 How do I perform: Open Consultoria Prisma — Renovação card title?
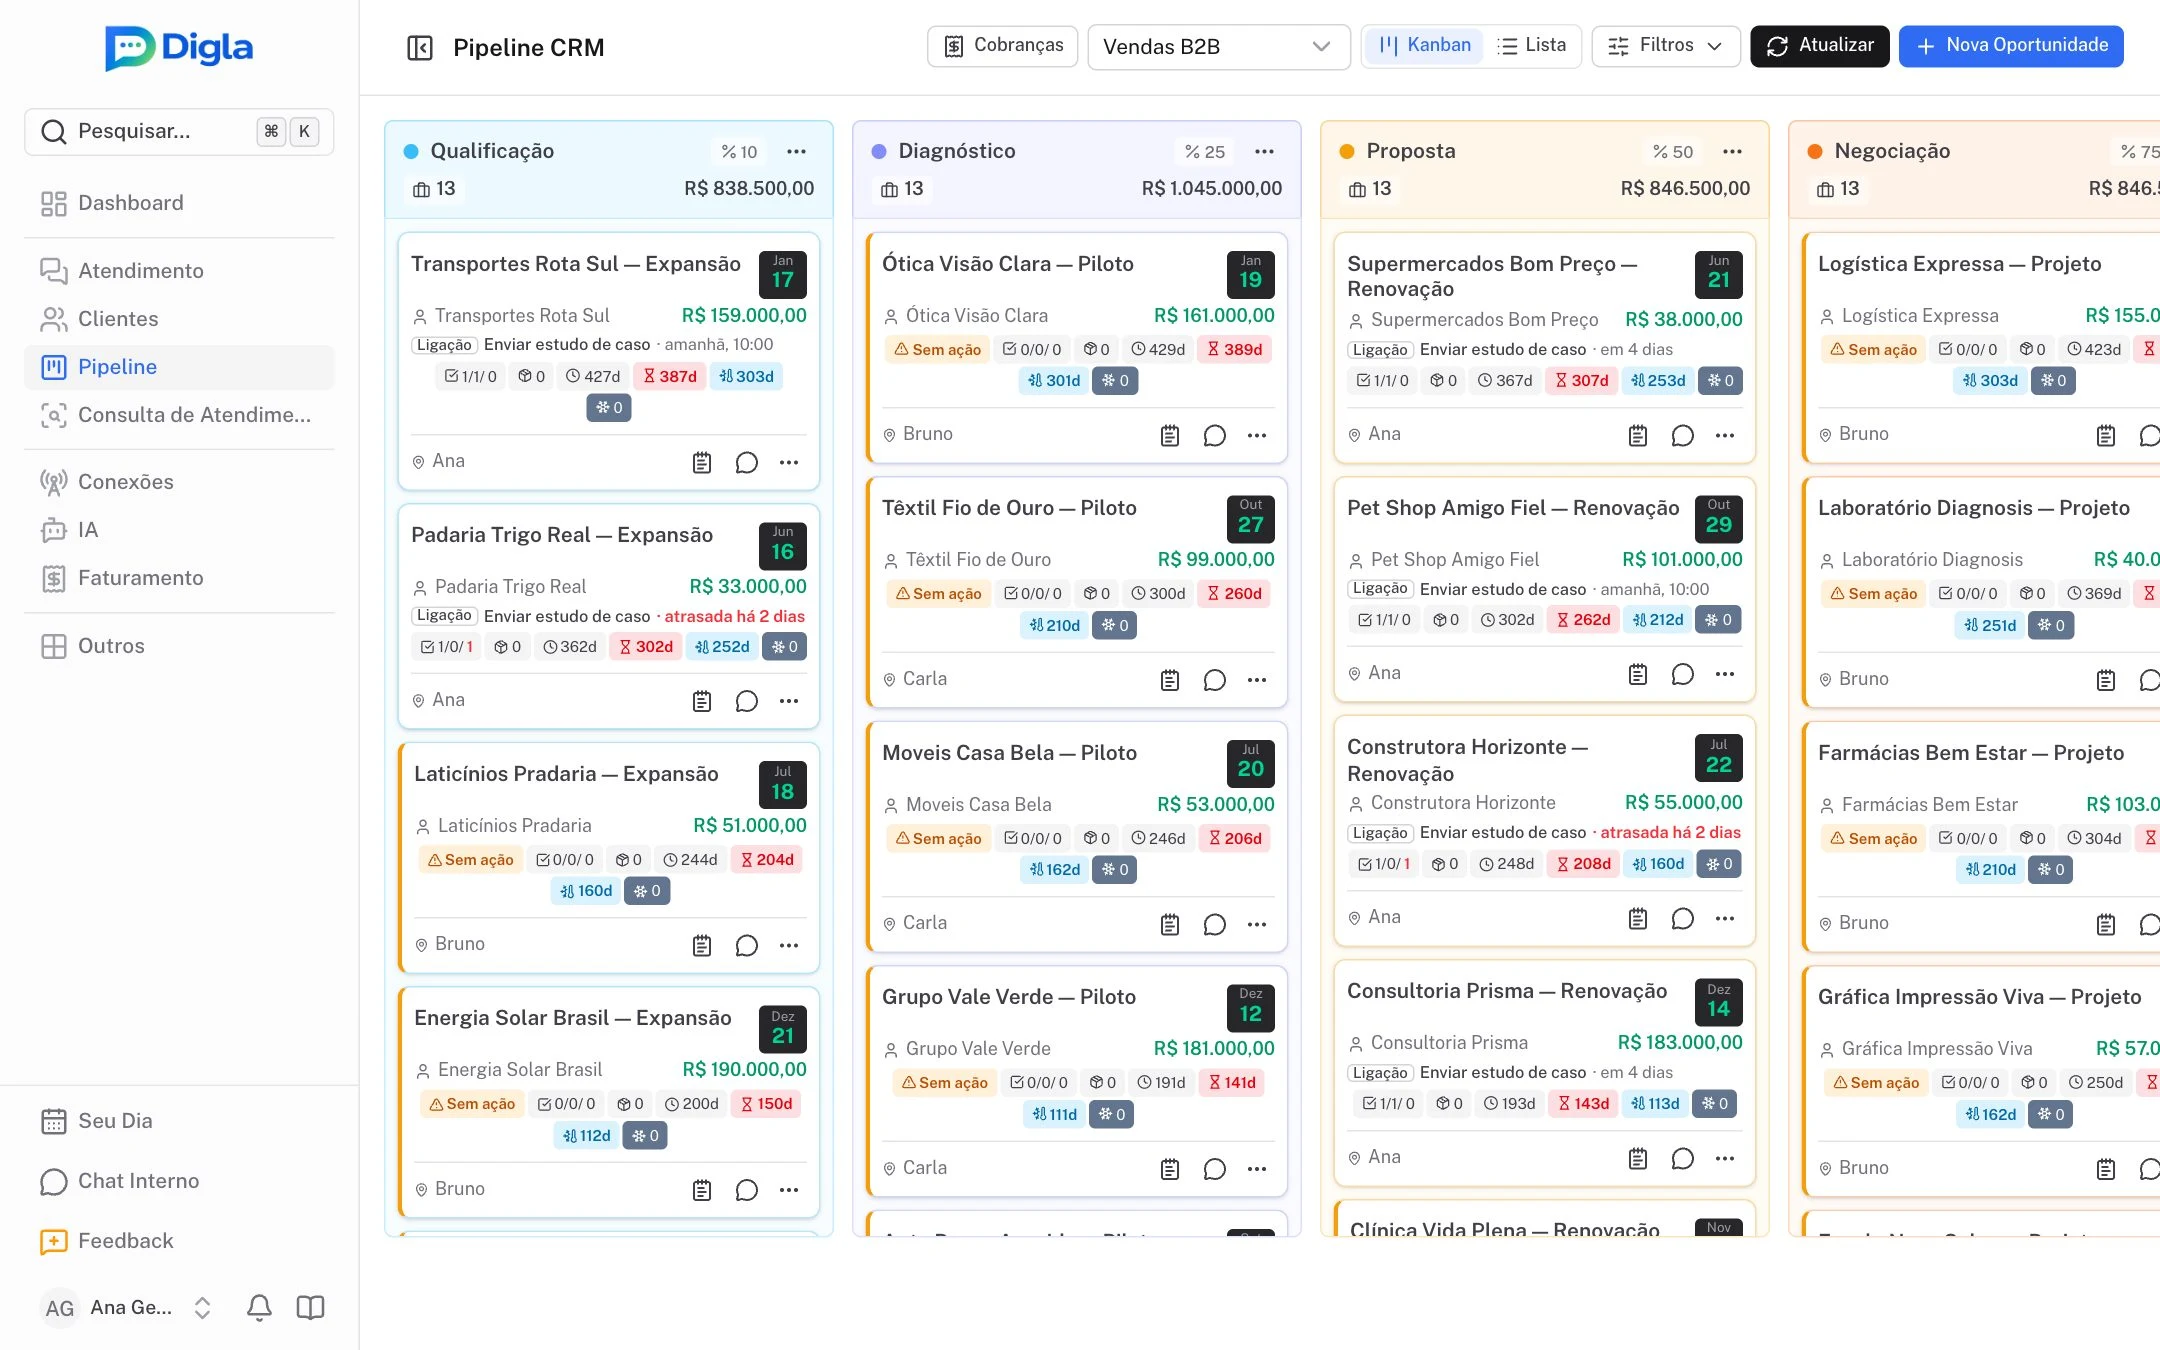pos(1506,991)
